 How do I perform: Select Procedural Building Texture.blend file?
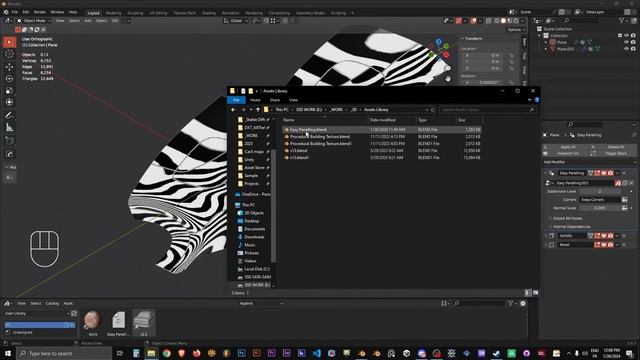click(320, 137)
